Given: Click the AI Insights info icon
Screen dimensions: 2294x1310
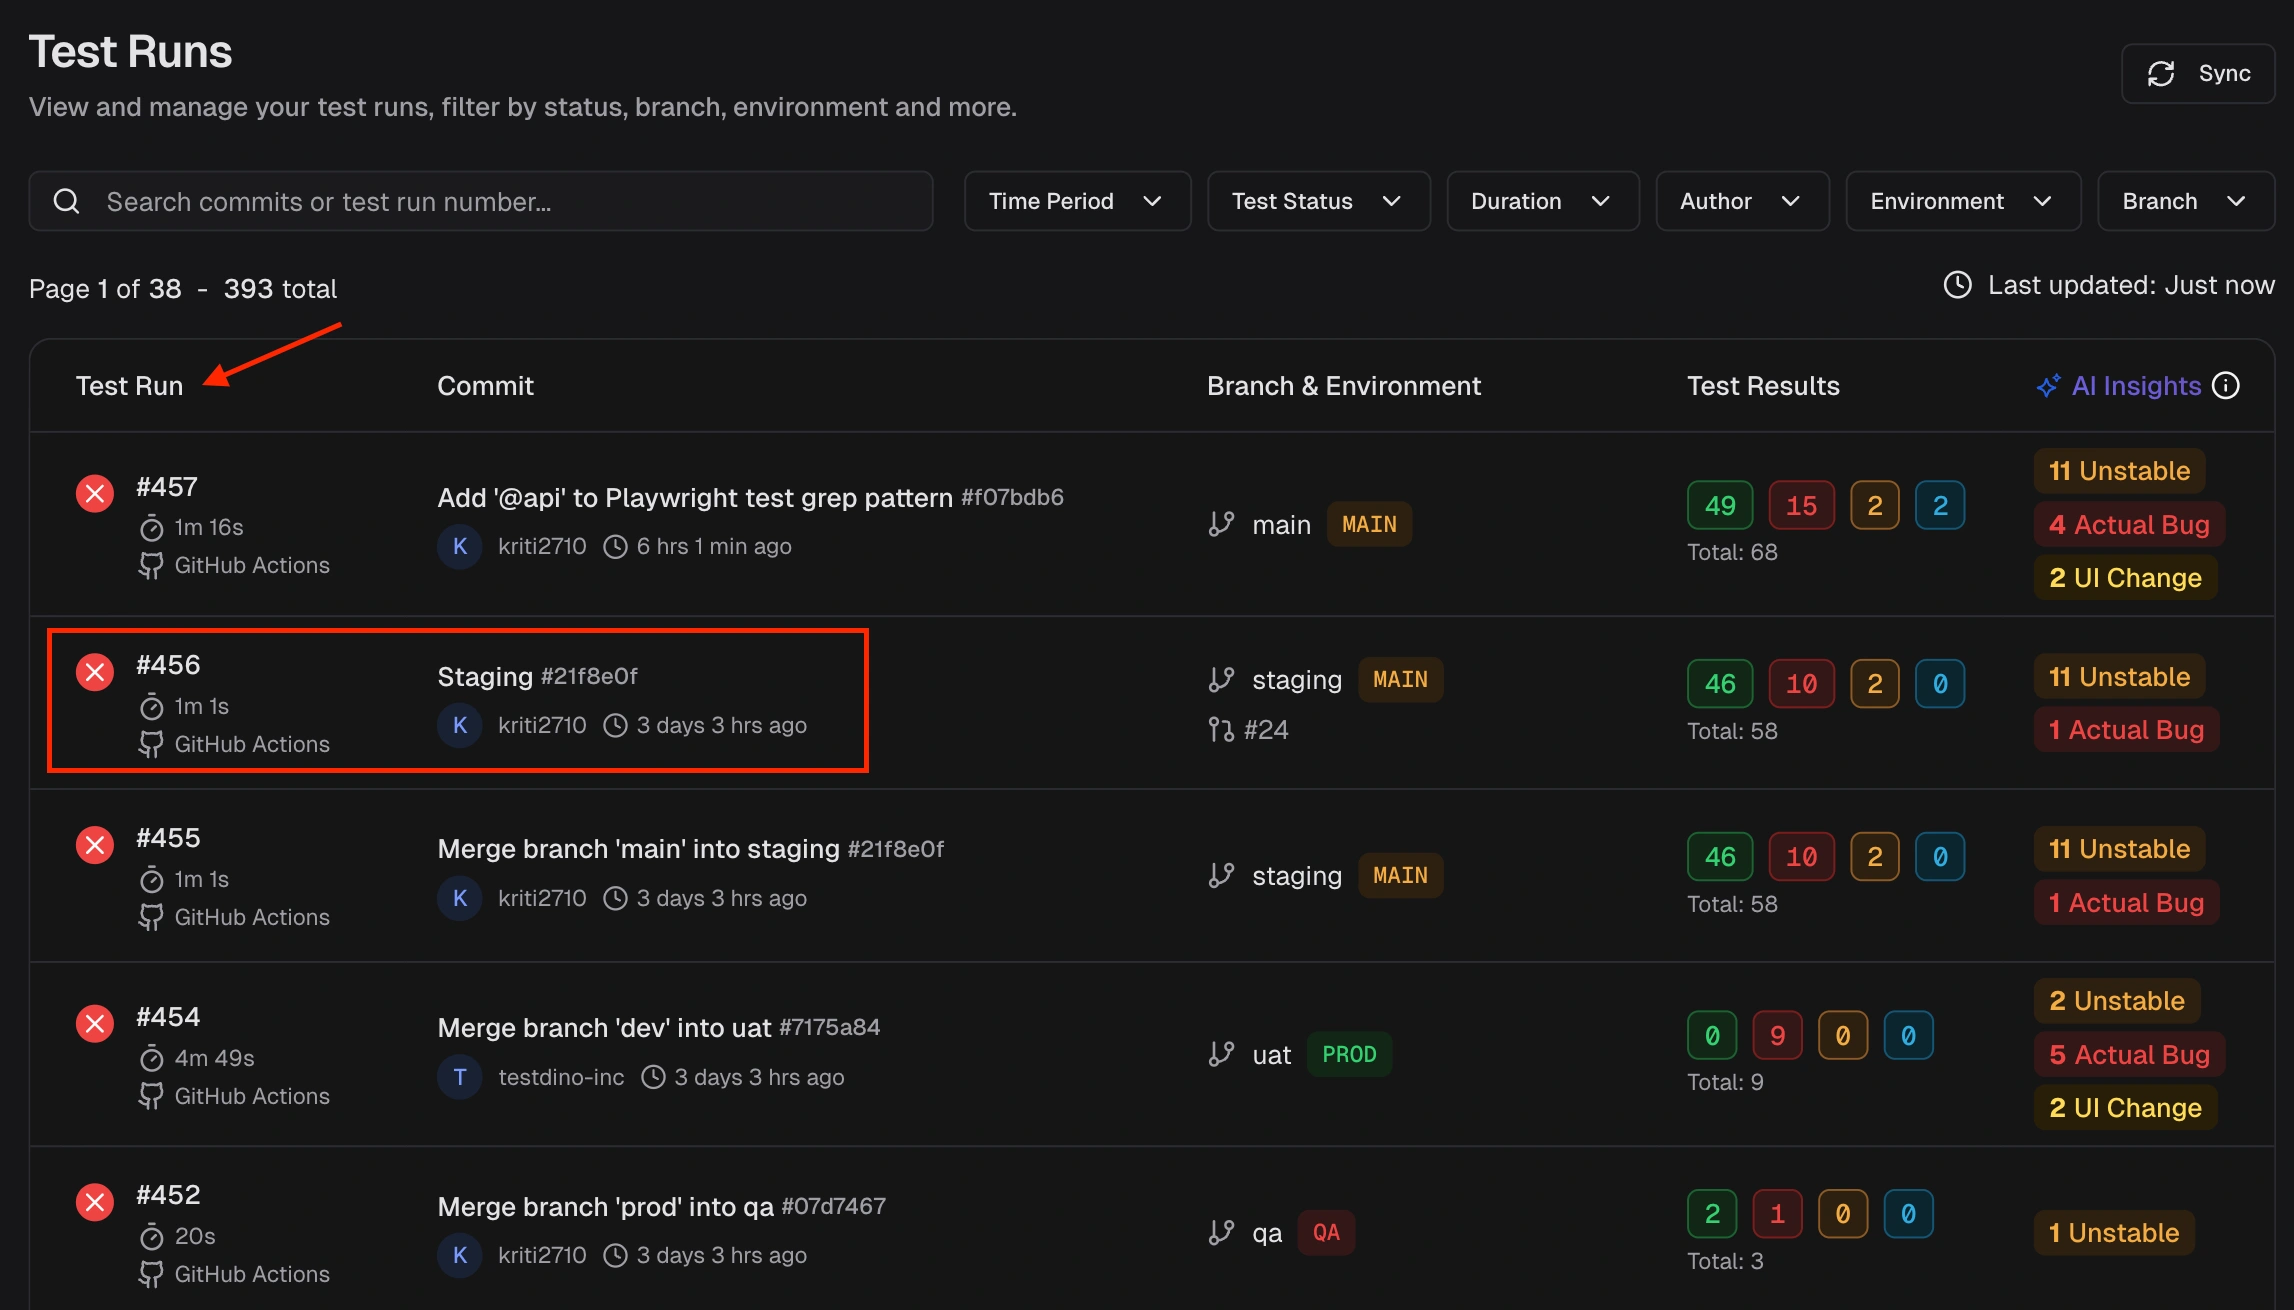Looking at the screenshot, I should click(2226, 386).
